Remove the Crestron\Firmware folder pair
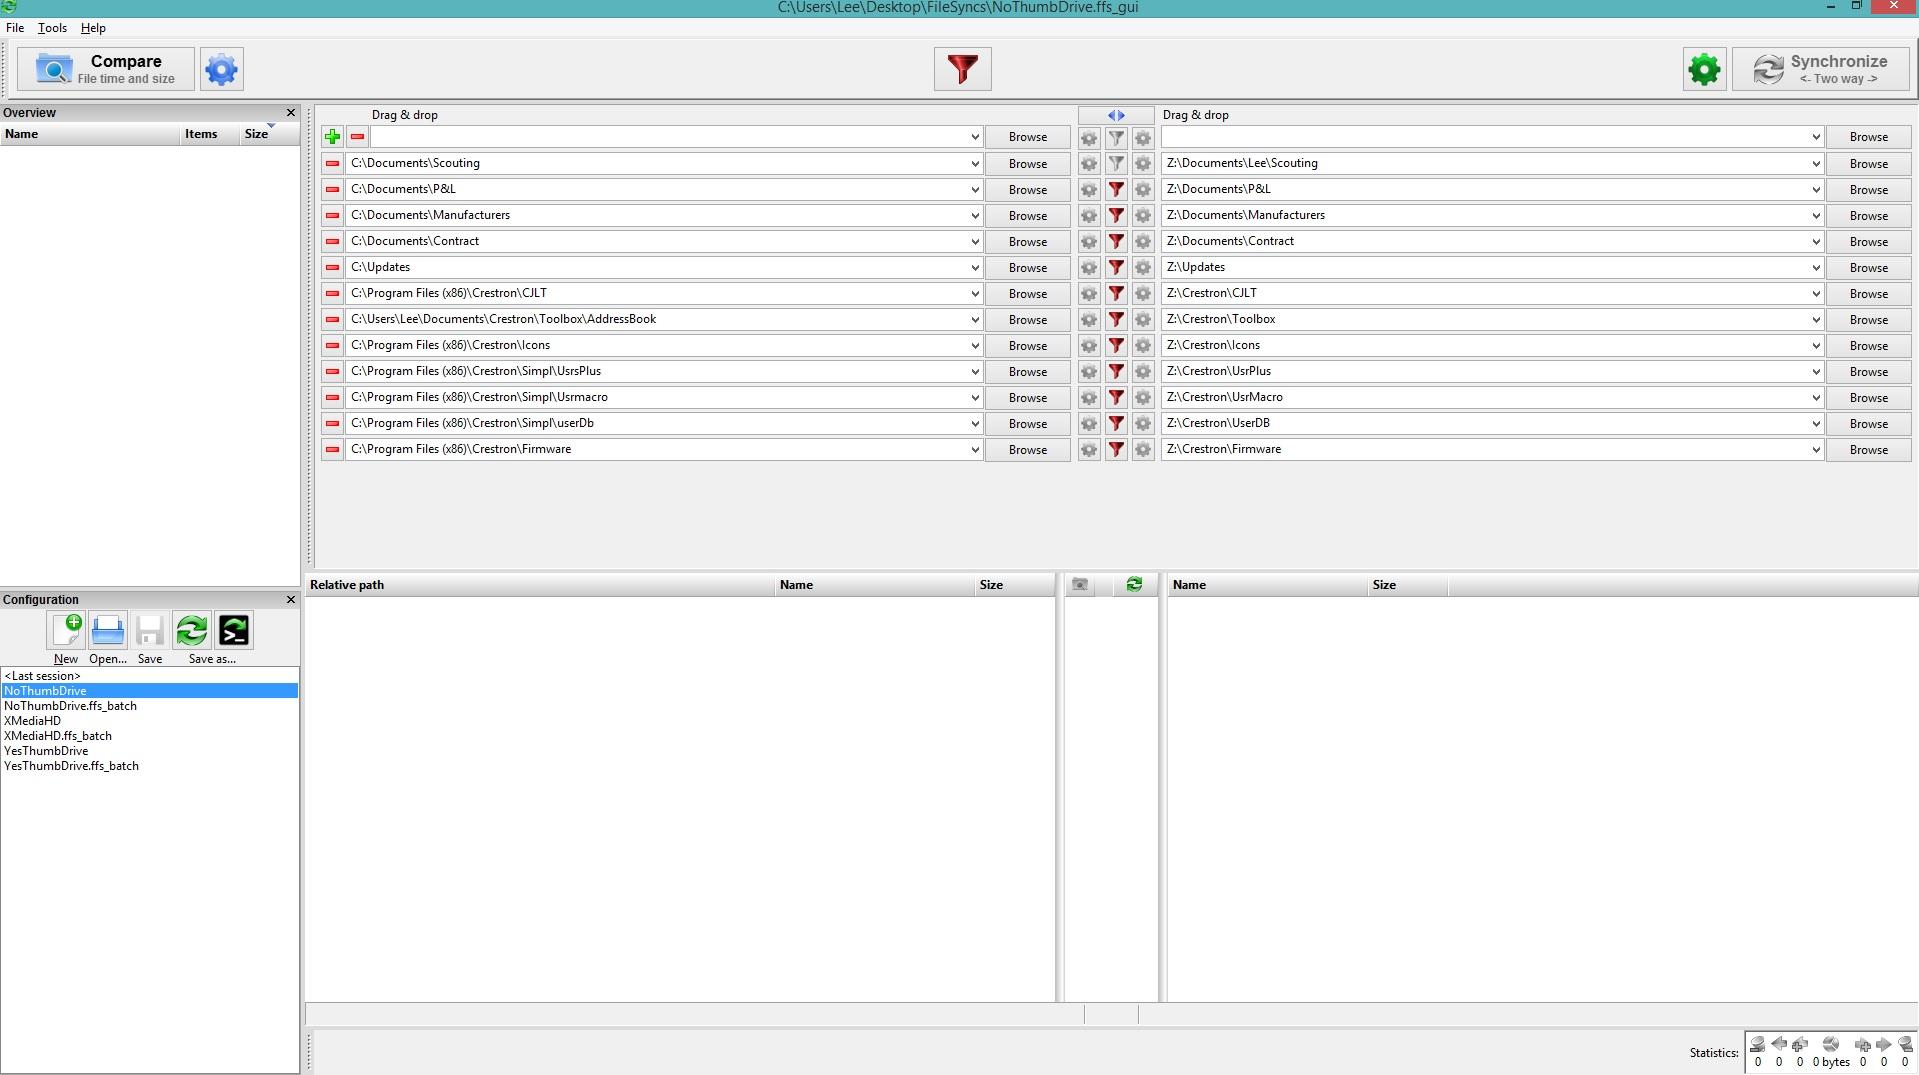The image size is (1919, 1075). pos(332,449)
